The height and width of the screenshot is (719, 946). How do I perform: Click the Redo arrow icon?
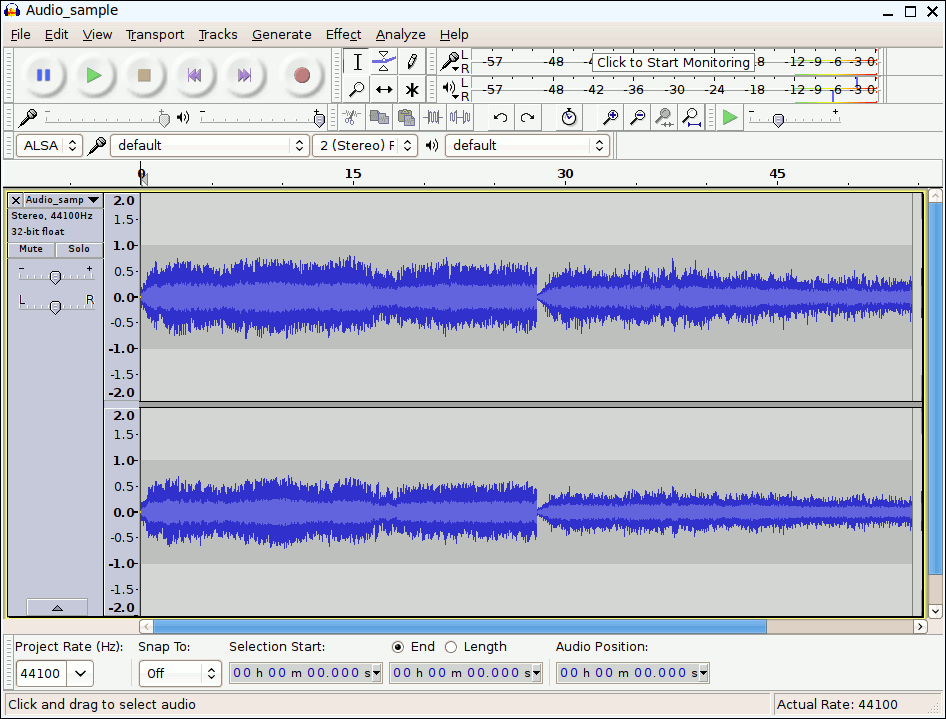pos(527,117)
